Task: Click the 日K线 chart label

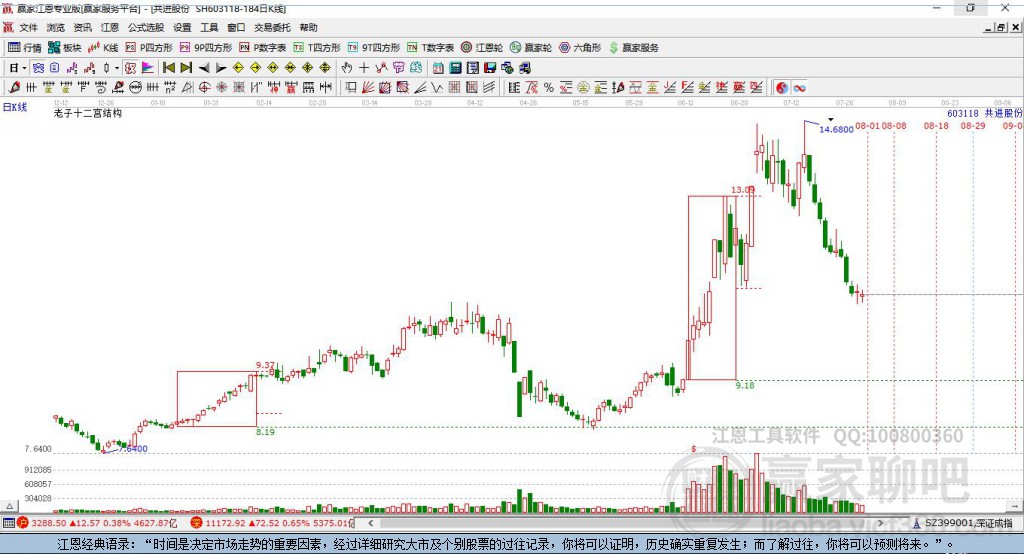Action: click(15, 108)
